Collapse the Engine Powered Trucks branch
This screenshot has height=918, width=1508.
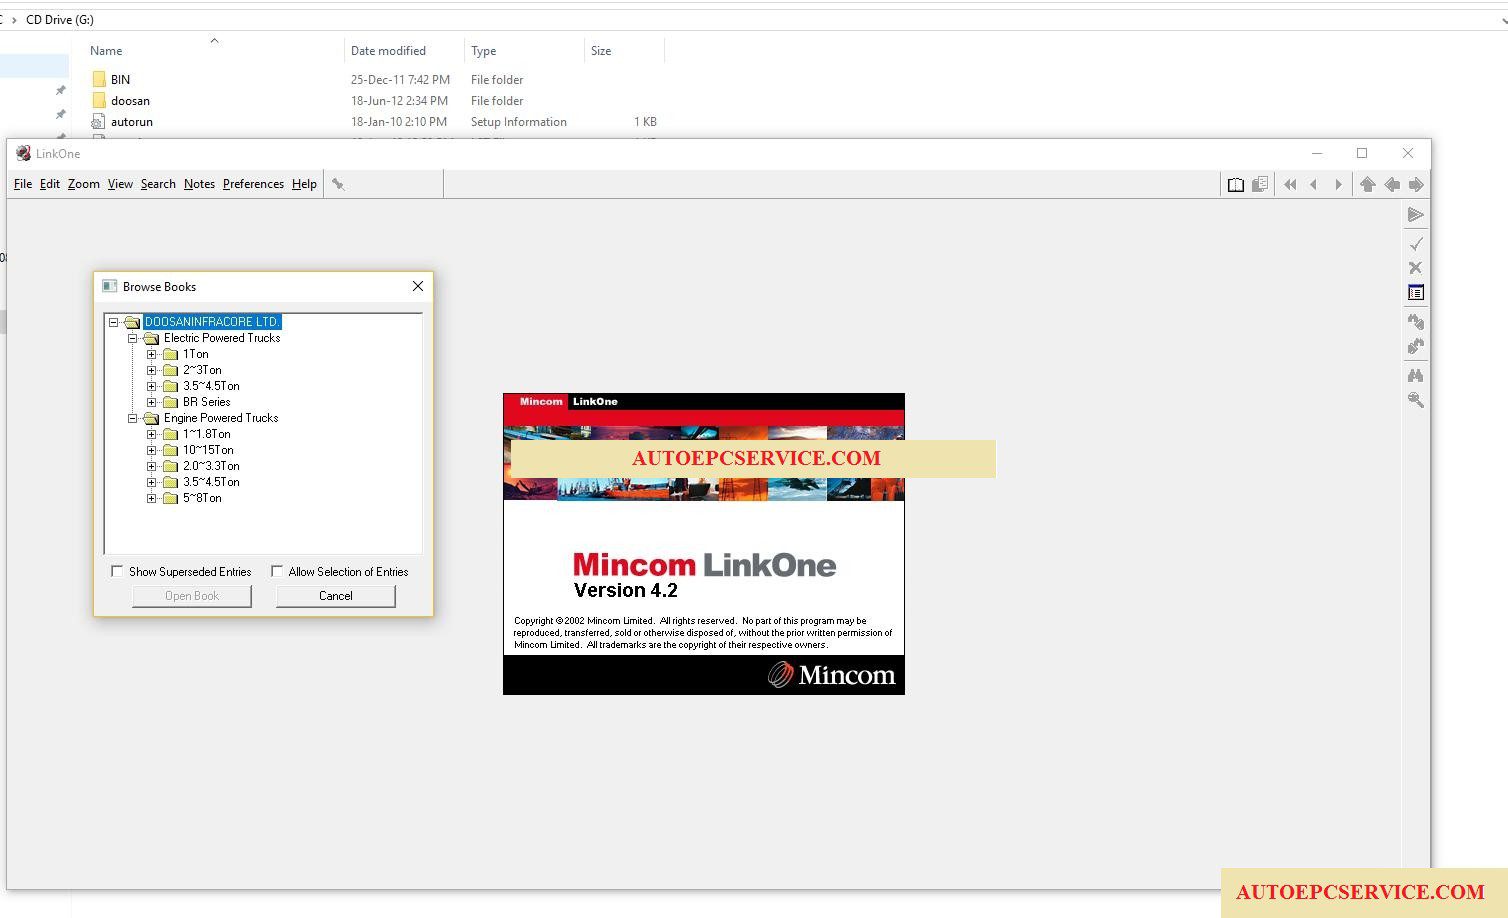click(x=132, y=418)
